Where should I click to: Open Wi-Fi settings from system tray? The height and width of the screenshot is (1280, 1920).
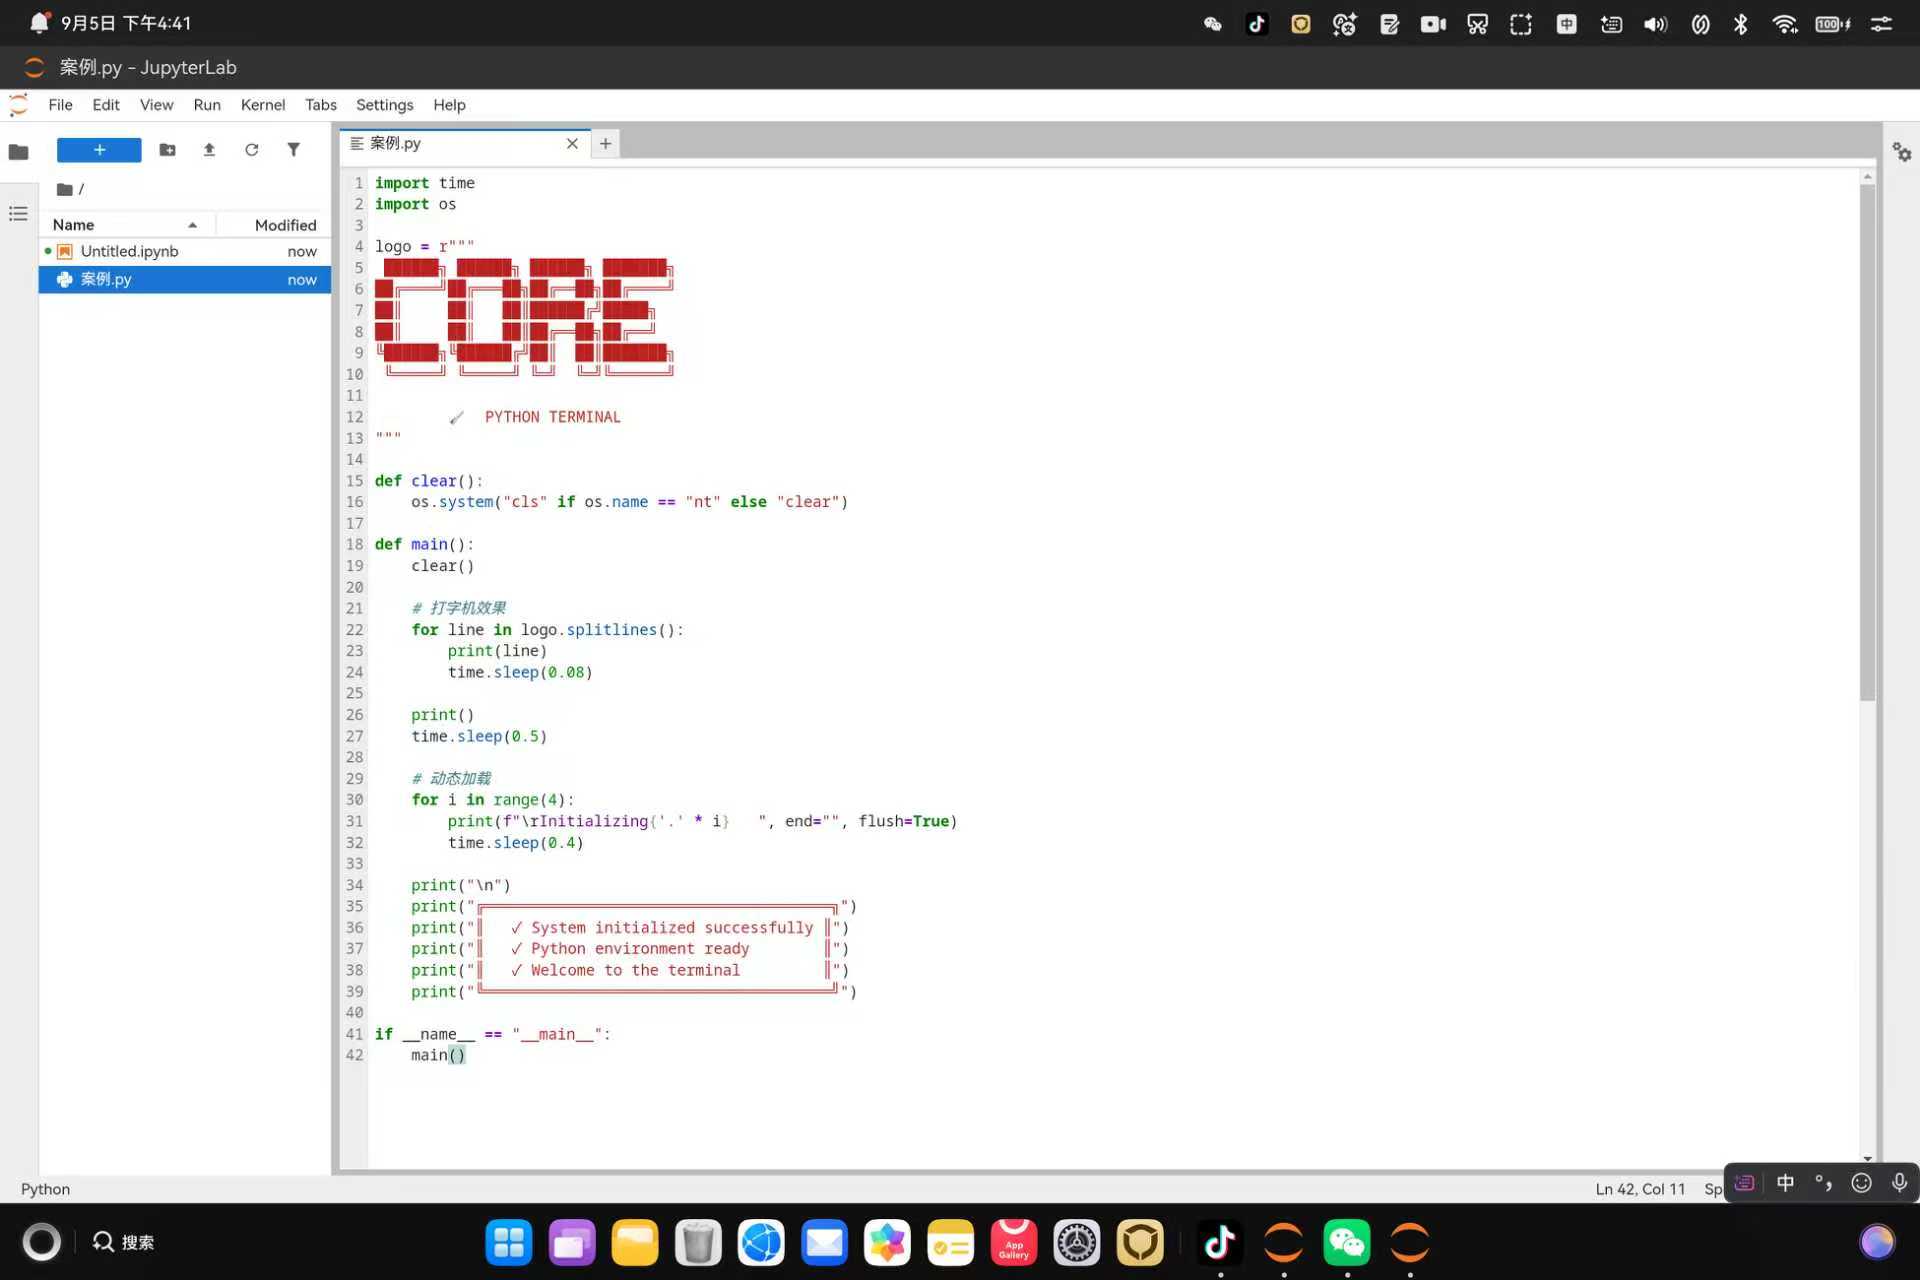[1785, 24]
